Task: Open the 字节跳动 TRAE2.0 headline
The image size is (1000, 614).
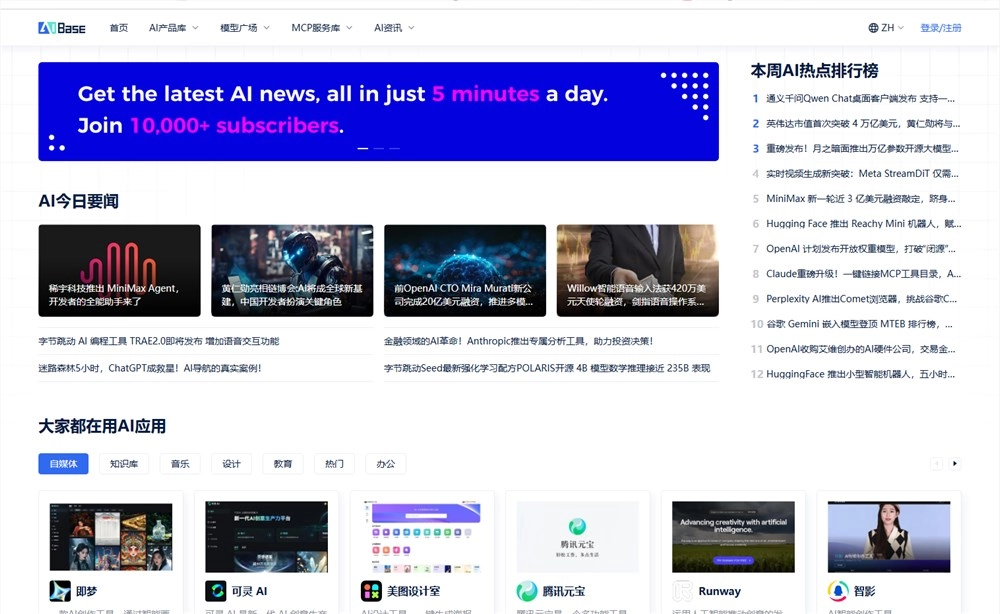Action: coord(159,341)
